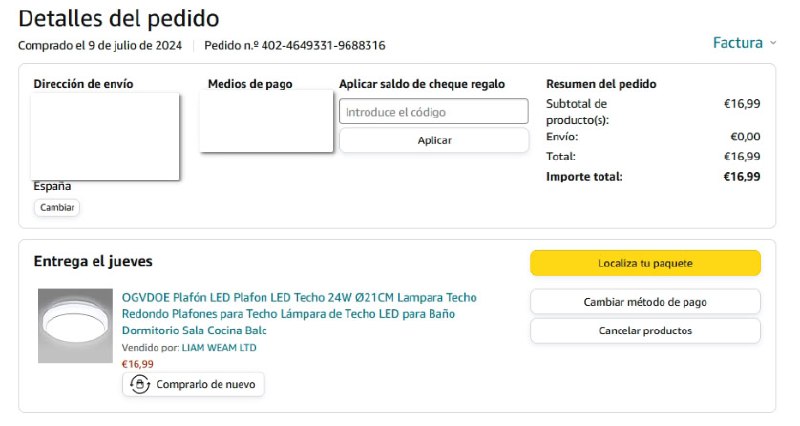
Task: Open the Factura invoice menu label
Action: tap(737, 43)
